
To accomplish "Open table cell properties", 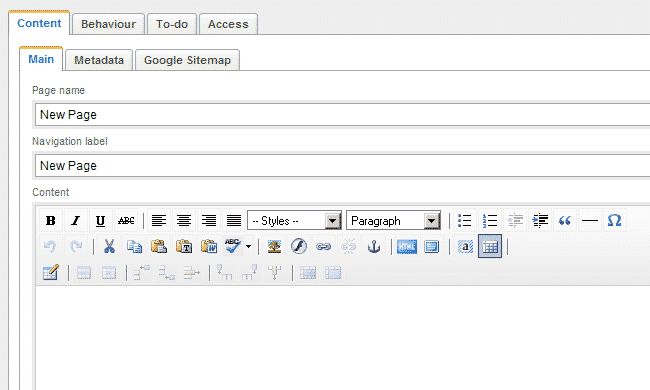I will (x=109, y=273).
